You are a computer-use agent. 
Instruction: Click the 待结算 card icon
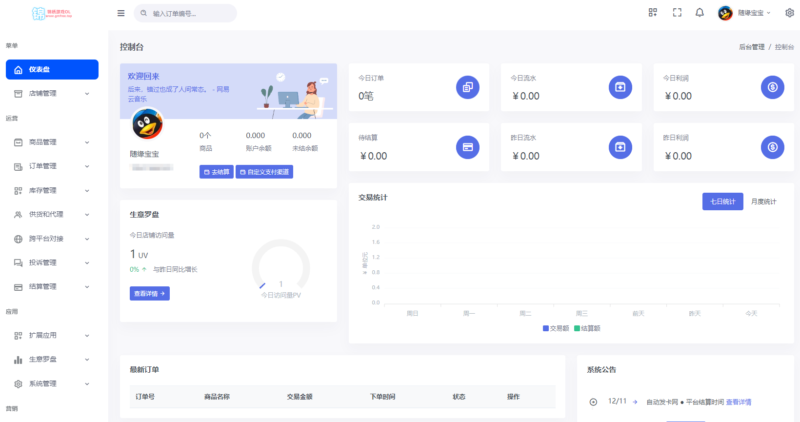pos(467,146)
